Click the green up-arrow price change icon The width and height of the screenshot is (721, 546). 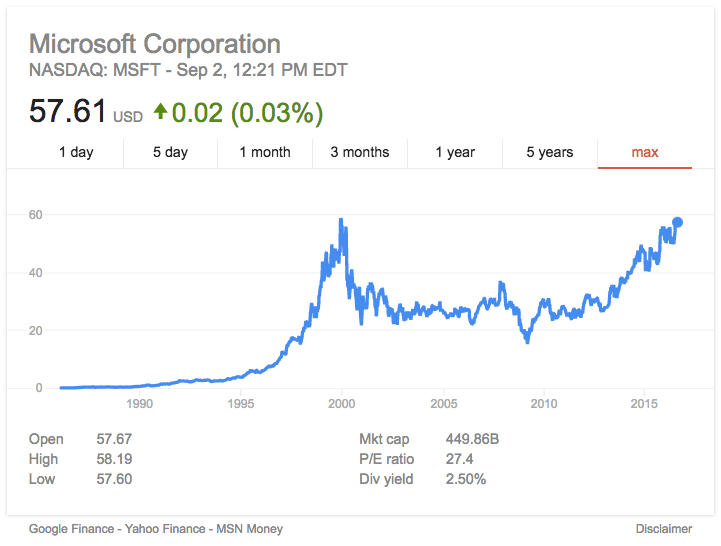[160, 112]
